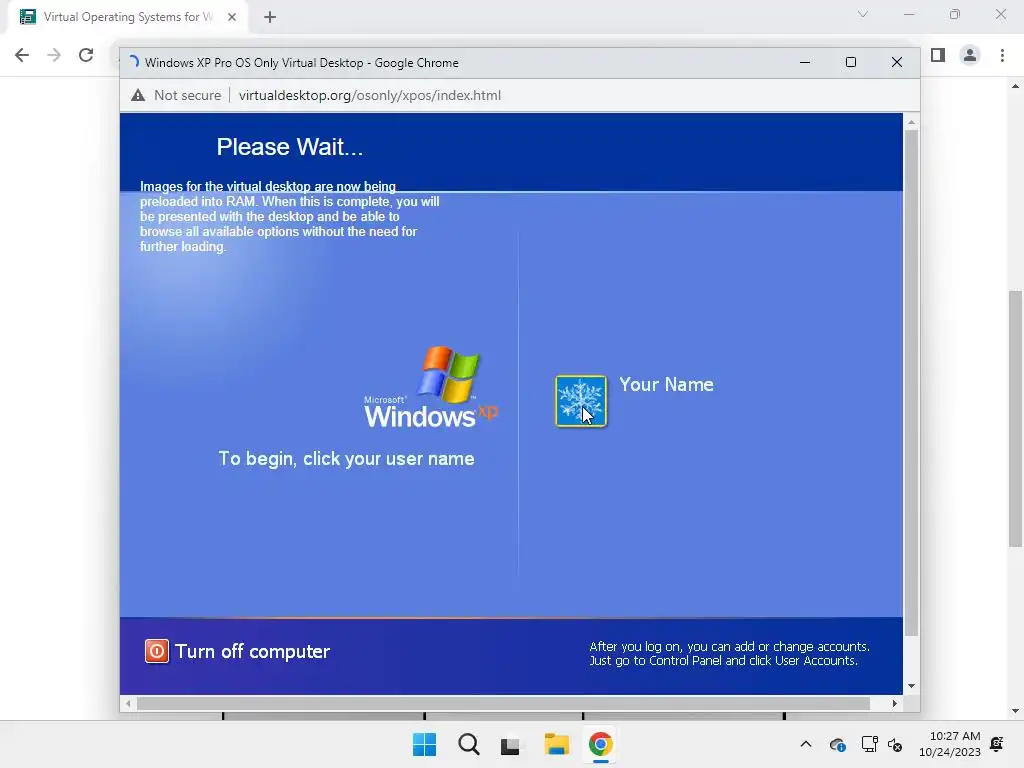Image resolution: width=1024 pixels, height=768 pixels.
Task: Reload the page in main Chrome window
Action: tap(86, 55)
